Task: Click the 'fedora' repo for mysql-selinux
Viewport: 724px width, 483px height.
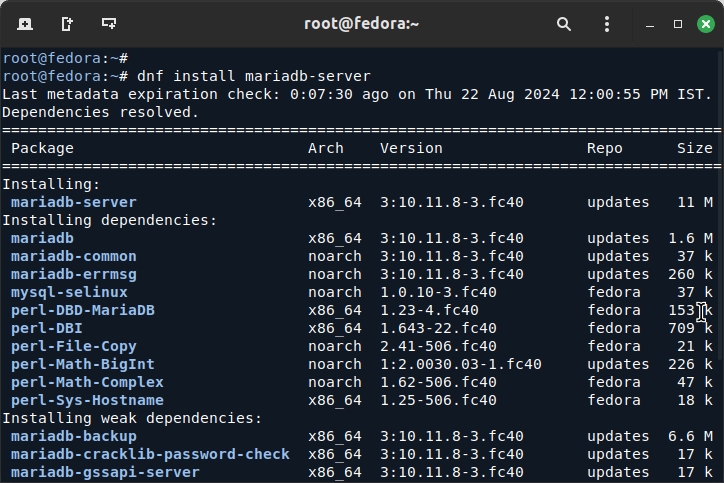Action: pyautogui.click(x=614, y=292)
